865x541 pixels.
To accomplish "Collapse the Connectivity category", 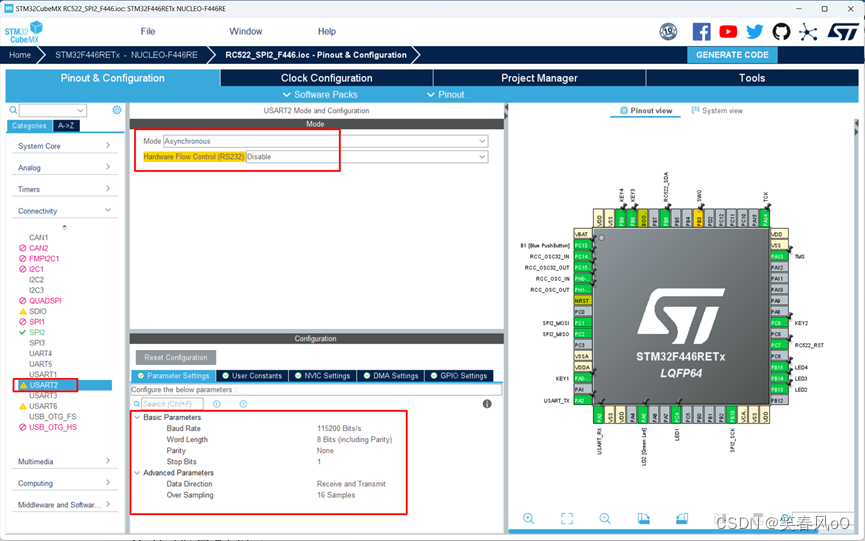I will pos(65,211).
